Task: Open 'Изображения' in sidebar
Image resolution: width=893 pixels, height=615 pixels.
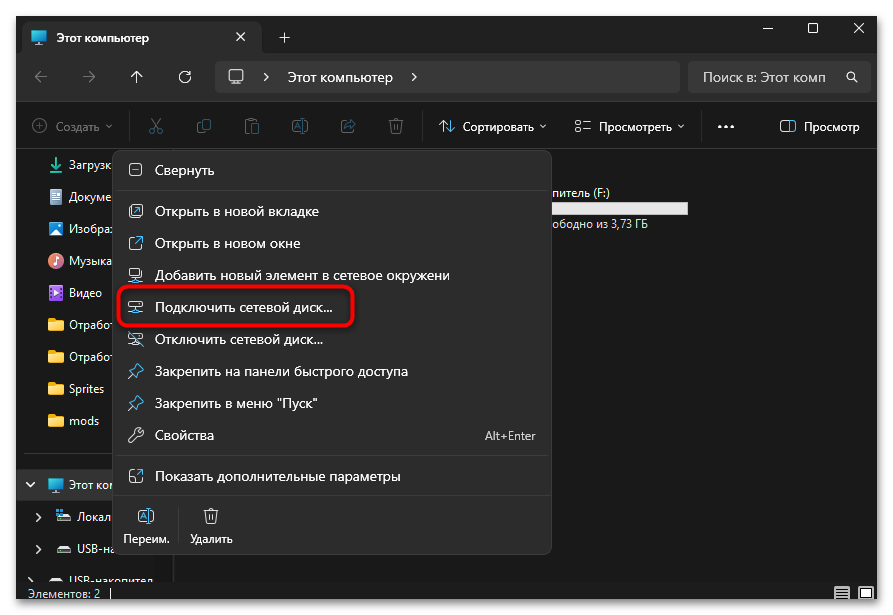Action: click(x=80, y=229)
